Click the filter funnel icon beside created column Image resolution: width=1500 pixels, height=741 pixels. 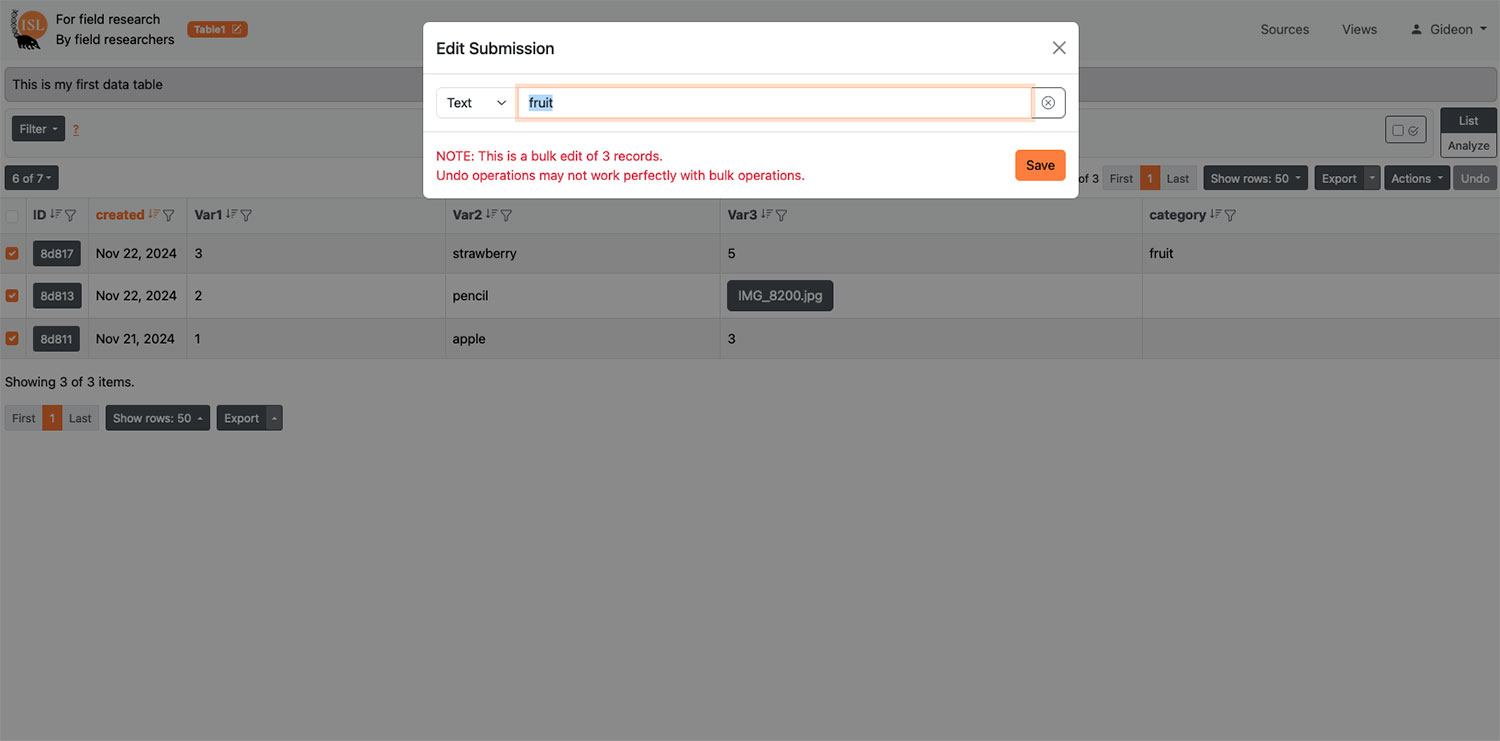pyautogui.click(x=169, y=215)
